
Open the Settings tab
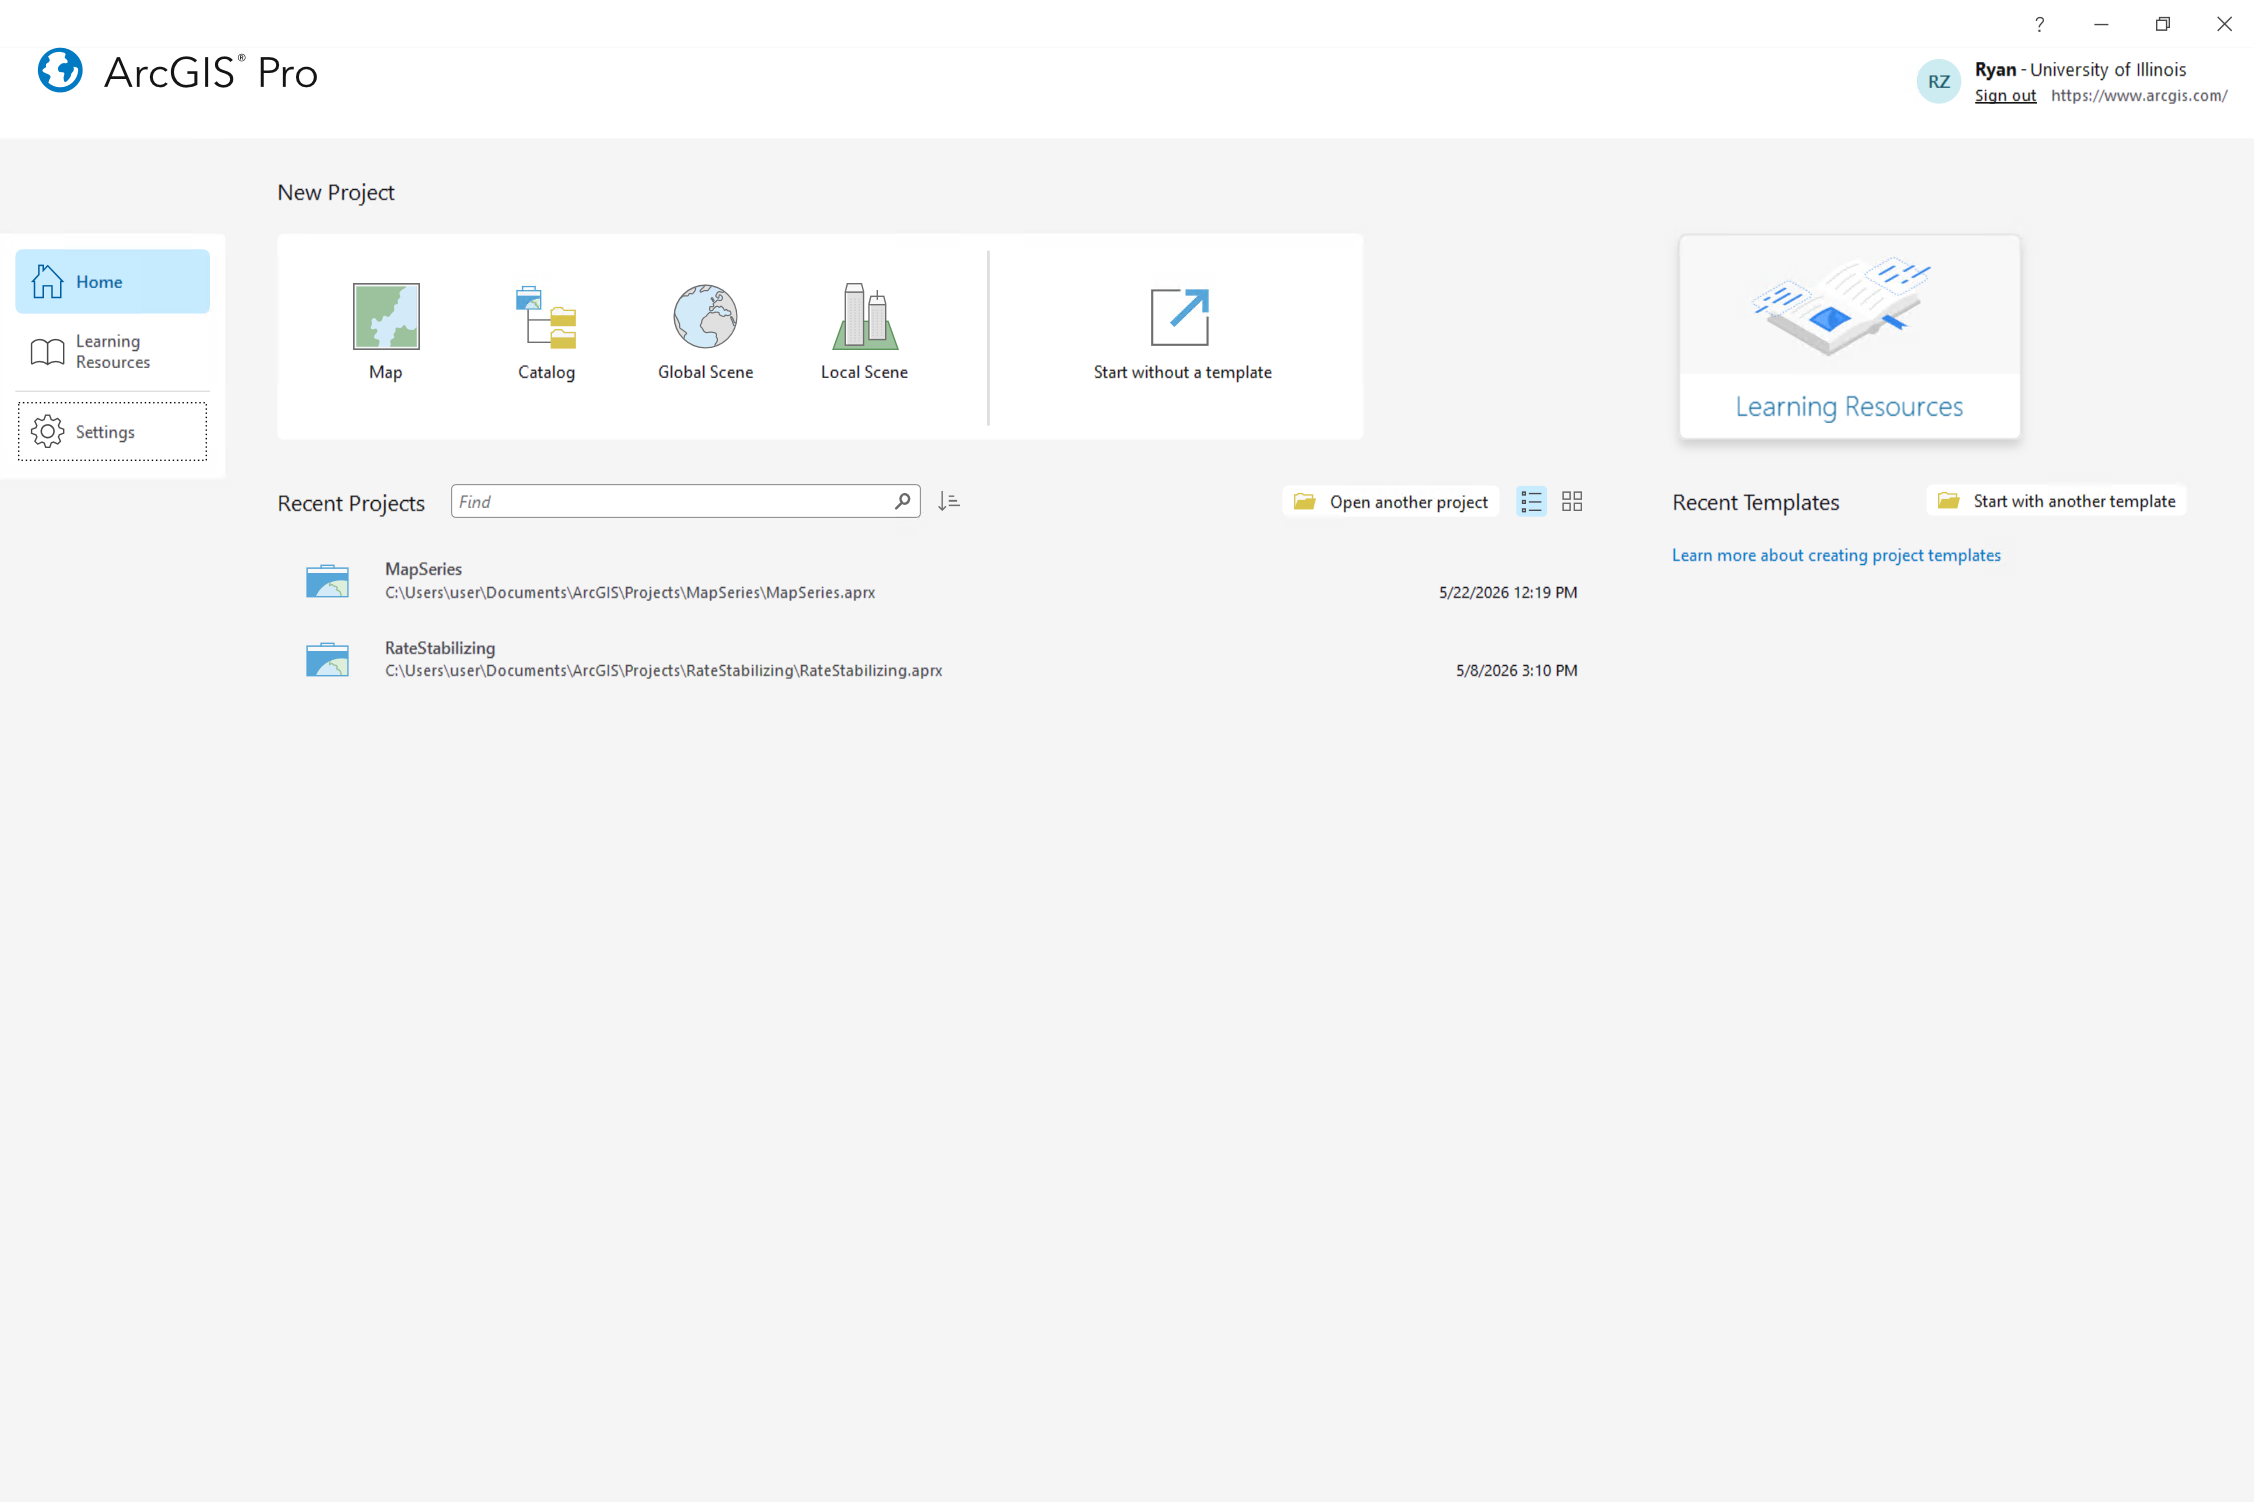(113, 431)
